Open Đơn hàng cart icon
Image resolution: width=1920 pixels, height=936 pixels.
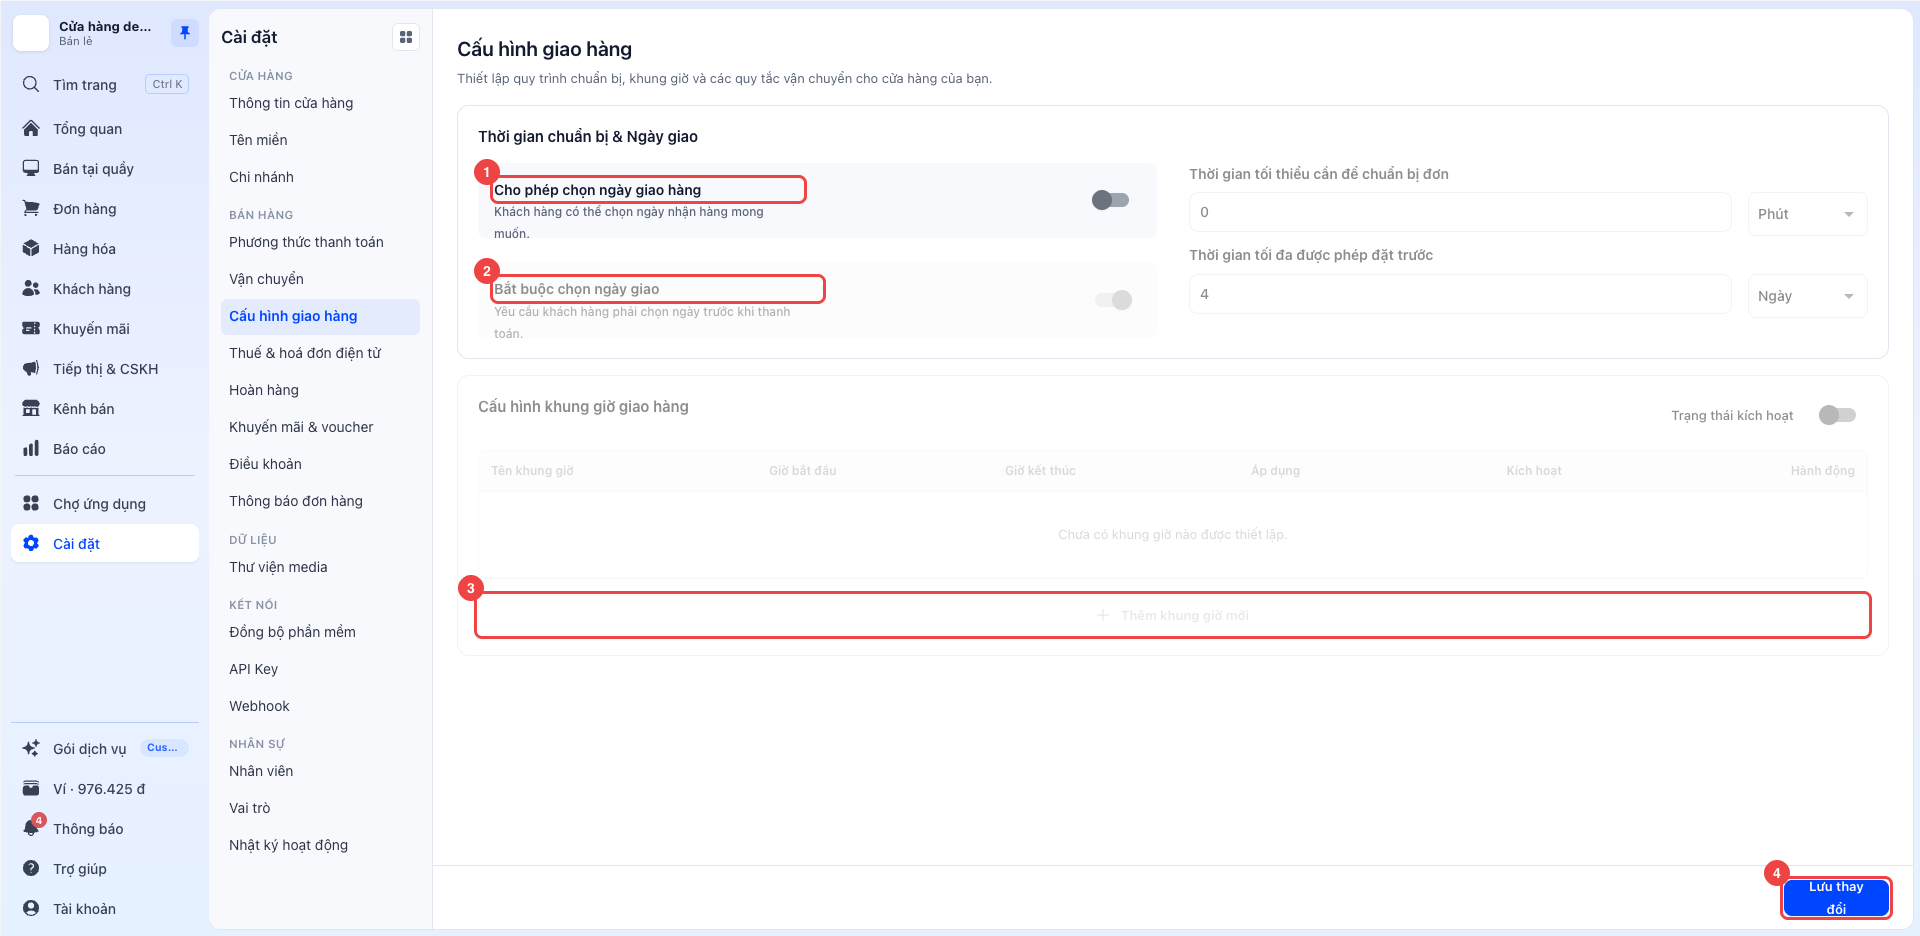coord(32,208)
